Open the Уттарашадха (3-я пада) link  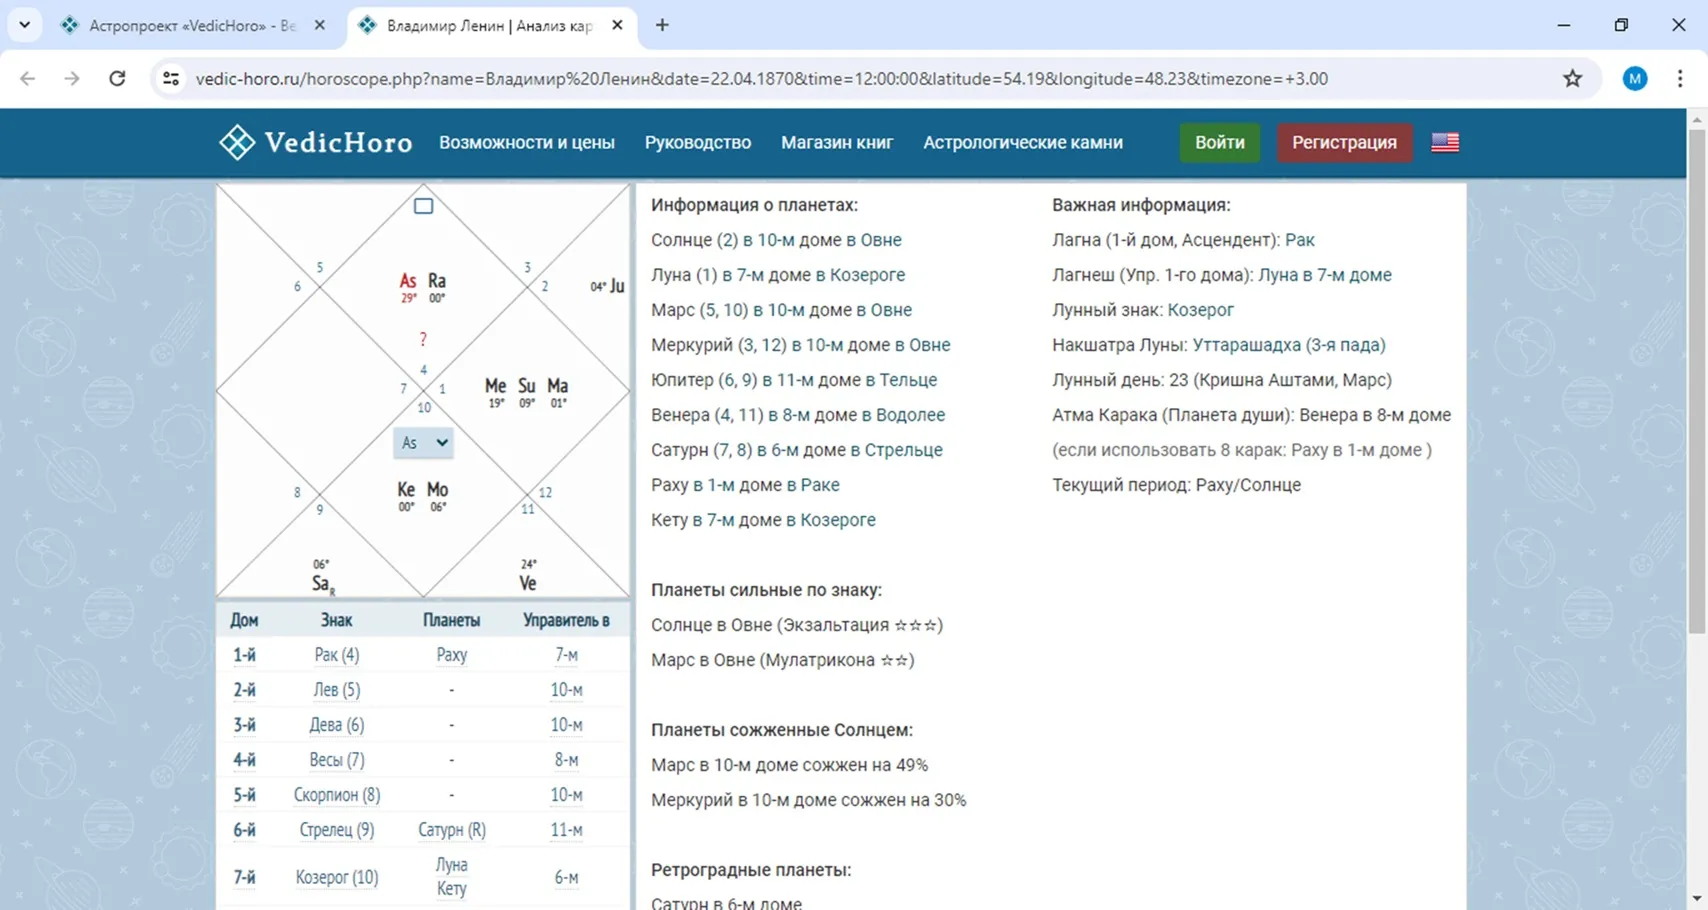pos(1288,345)
